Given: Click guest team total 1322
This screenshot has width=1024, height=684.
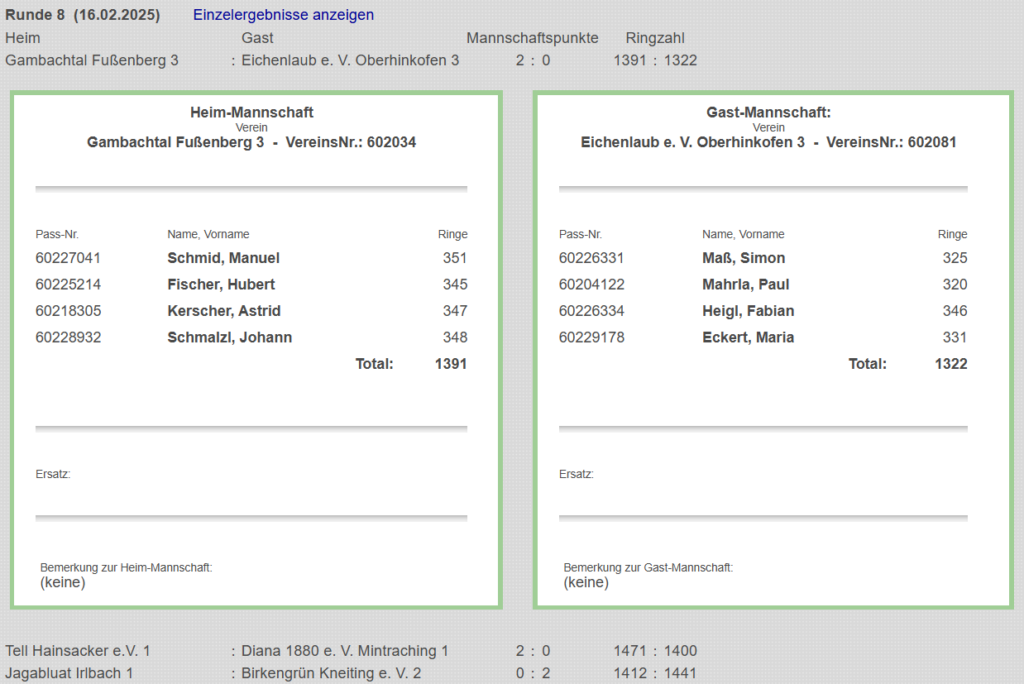Looking at the screenshot, I should click(x=950, y=364).
